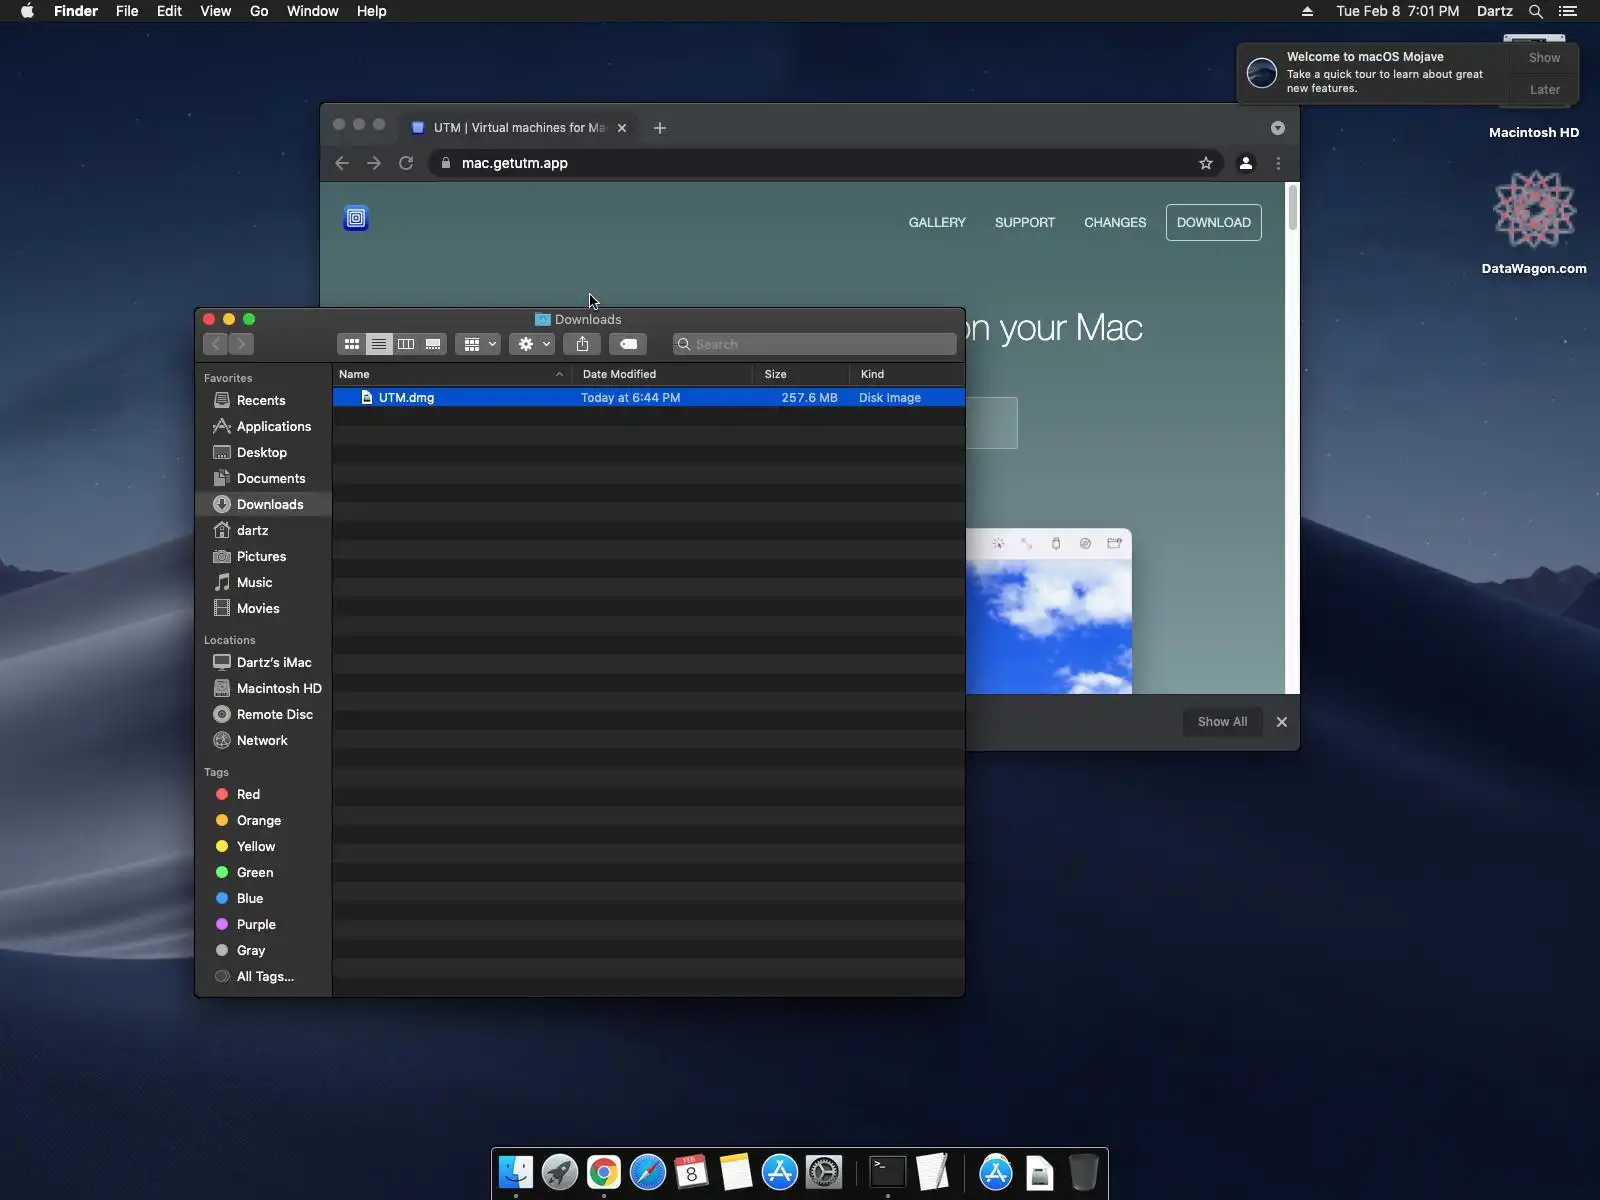Bookmark this page with the star icon
This screenshot has height=1200, width=1600.
[1206, 163]
